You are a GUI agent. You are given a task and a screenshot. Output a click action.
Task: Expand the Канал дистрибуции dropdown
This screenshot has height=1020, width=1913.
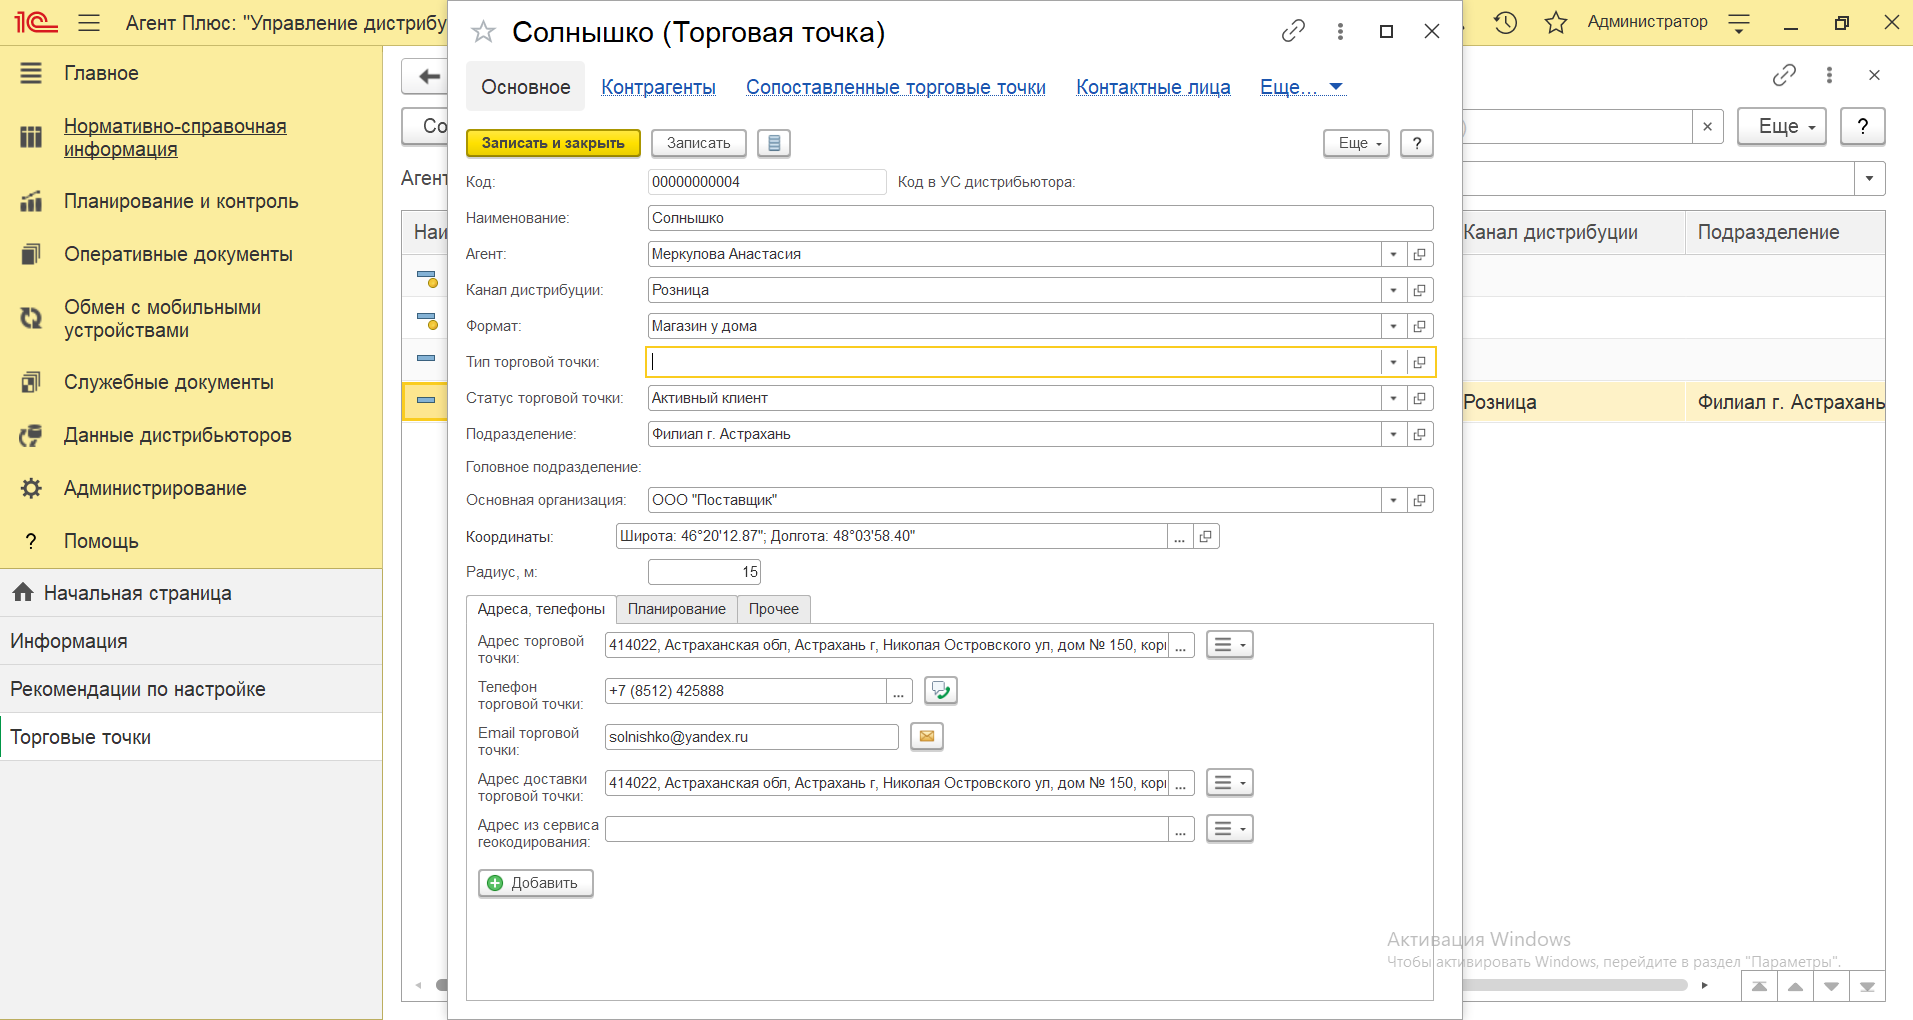click(x=1393, y=290)
